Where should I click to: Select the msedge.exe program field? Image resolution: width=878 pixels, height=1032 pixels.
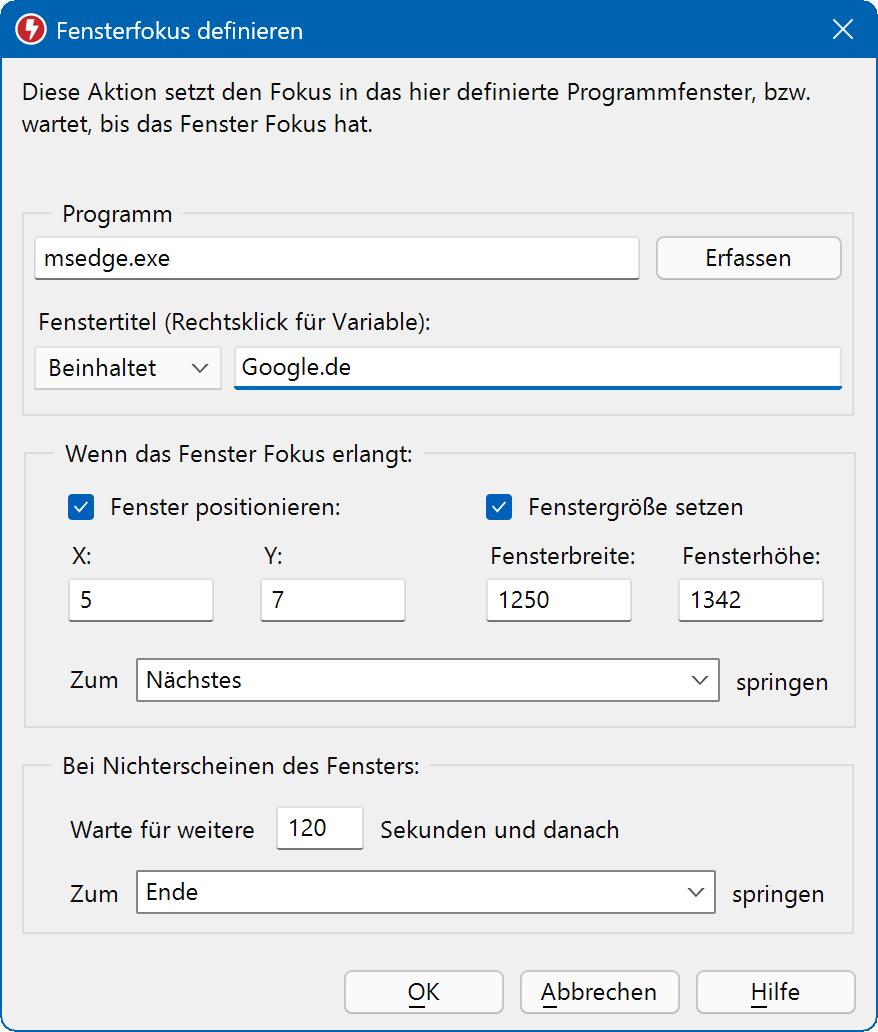(x=337, y=258)
